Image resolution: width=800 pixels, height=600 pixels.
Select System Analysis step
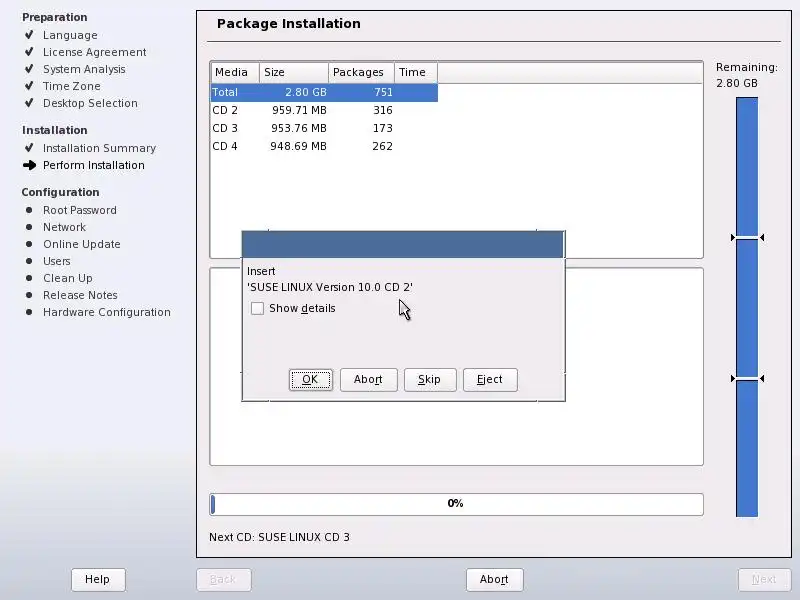coord(84,69)
